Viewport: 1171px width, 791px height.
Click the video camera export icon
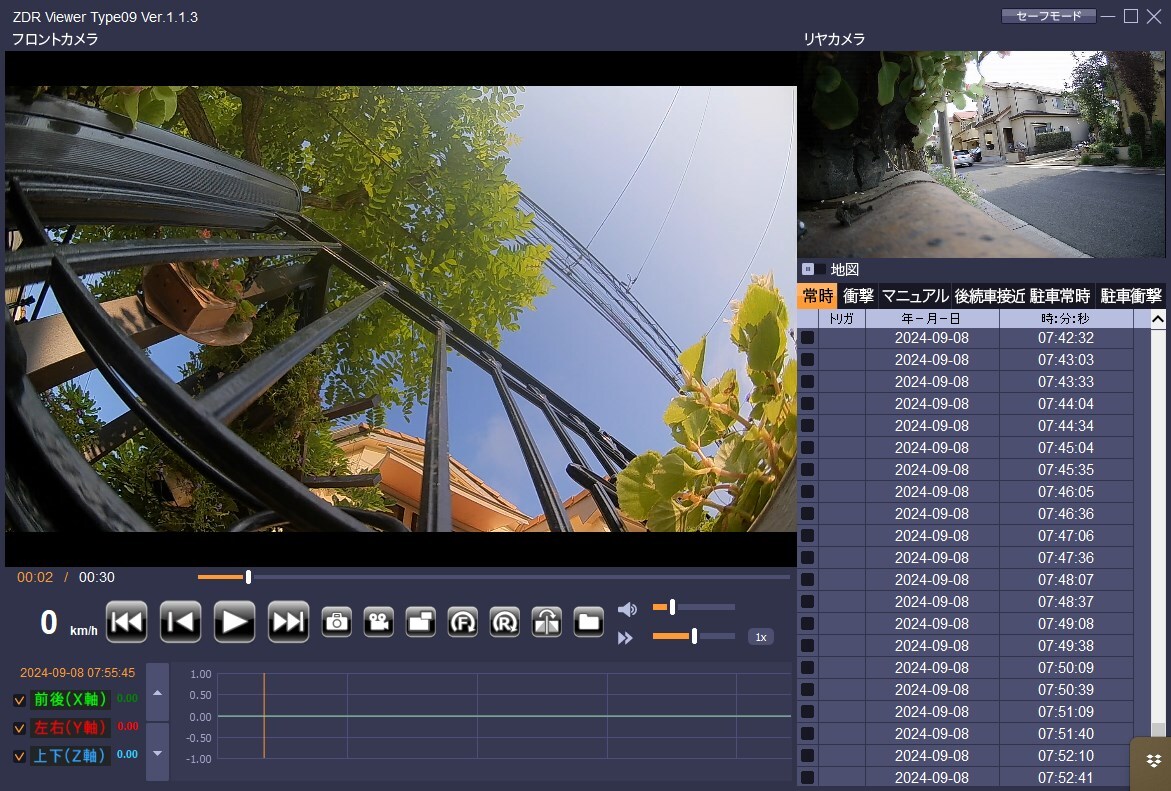pyautogui.click(x=378, y=622)
